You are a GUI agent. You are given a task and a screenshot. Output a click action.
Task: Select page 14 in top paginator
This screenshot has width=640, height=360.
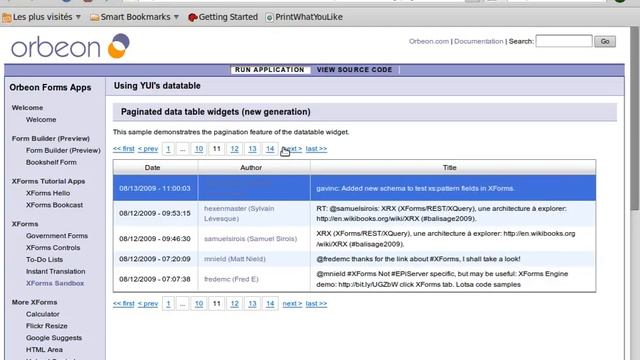coord(270,149)
